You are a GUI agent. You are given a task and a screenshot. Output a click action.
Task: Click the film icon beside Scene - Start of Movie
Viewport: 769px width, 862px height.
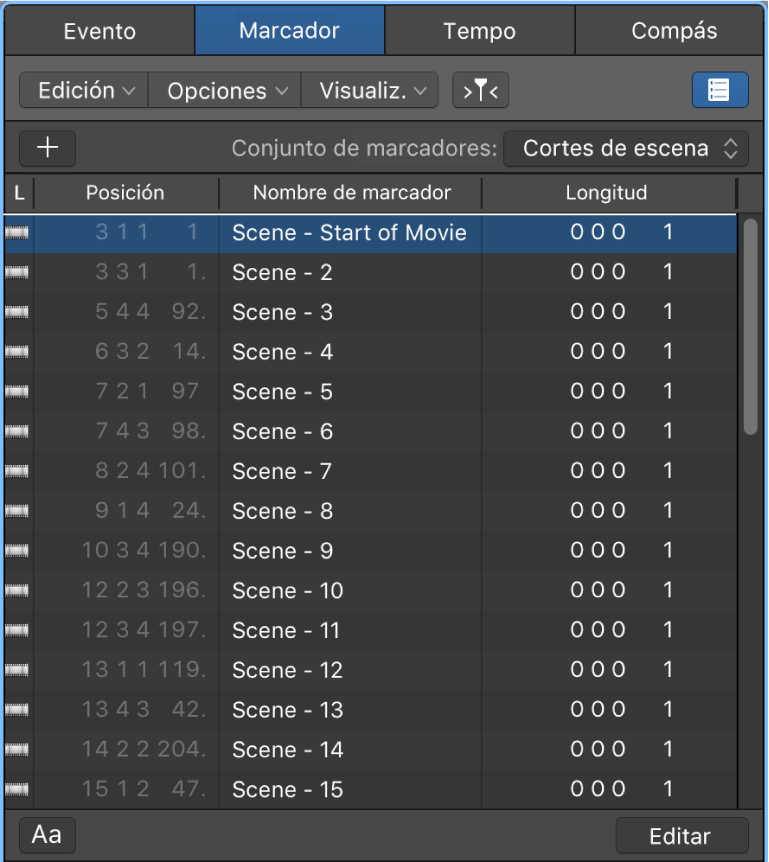(17, 232)
